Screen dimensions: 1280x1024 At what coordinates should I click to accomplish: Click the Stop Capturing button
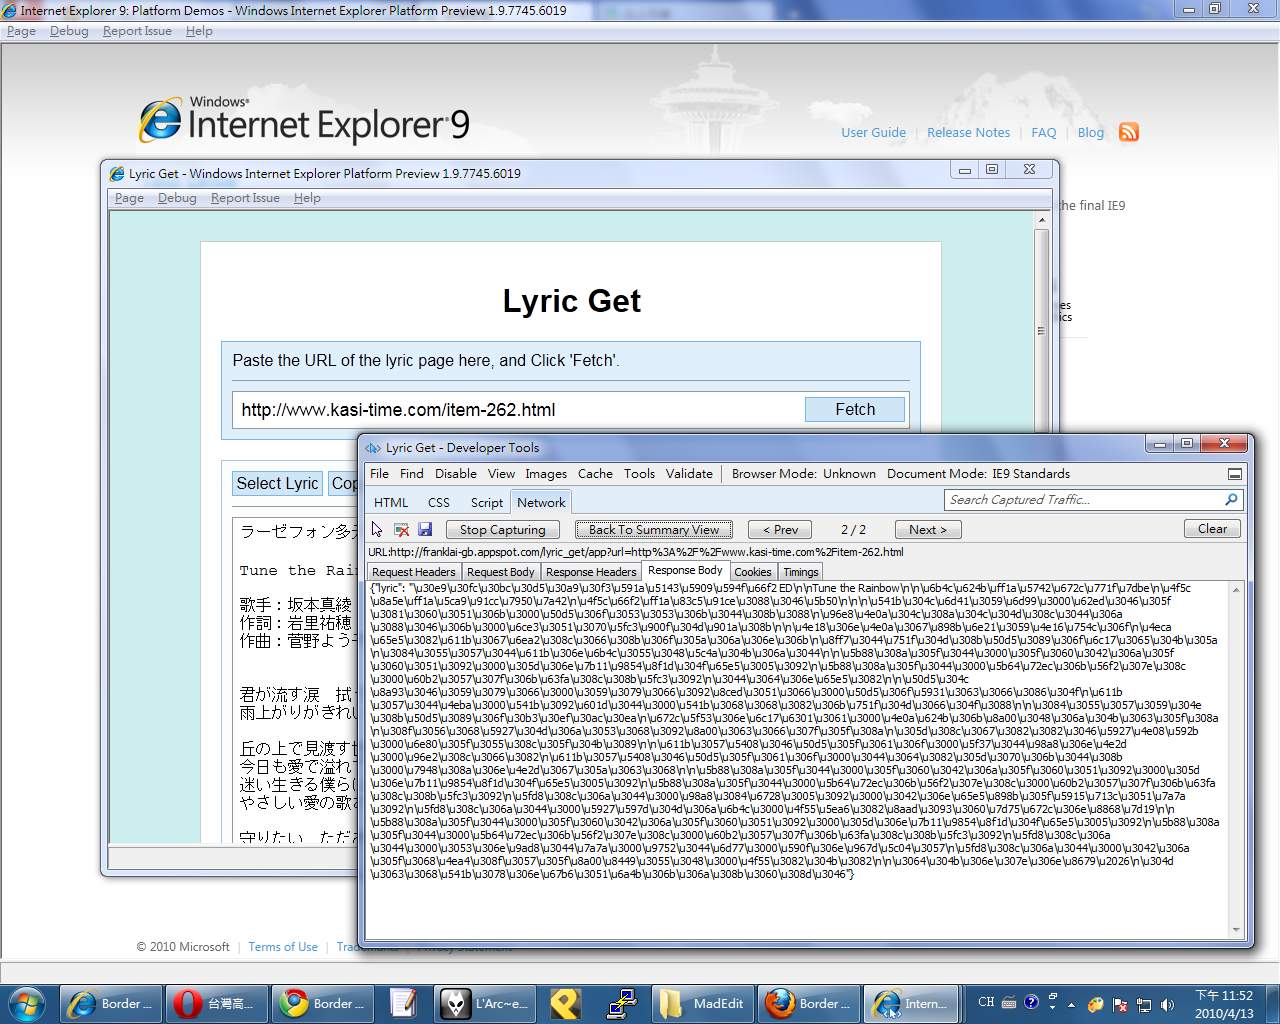pos(502,530)
